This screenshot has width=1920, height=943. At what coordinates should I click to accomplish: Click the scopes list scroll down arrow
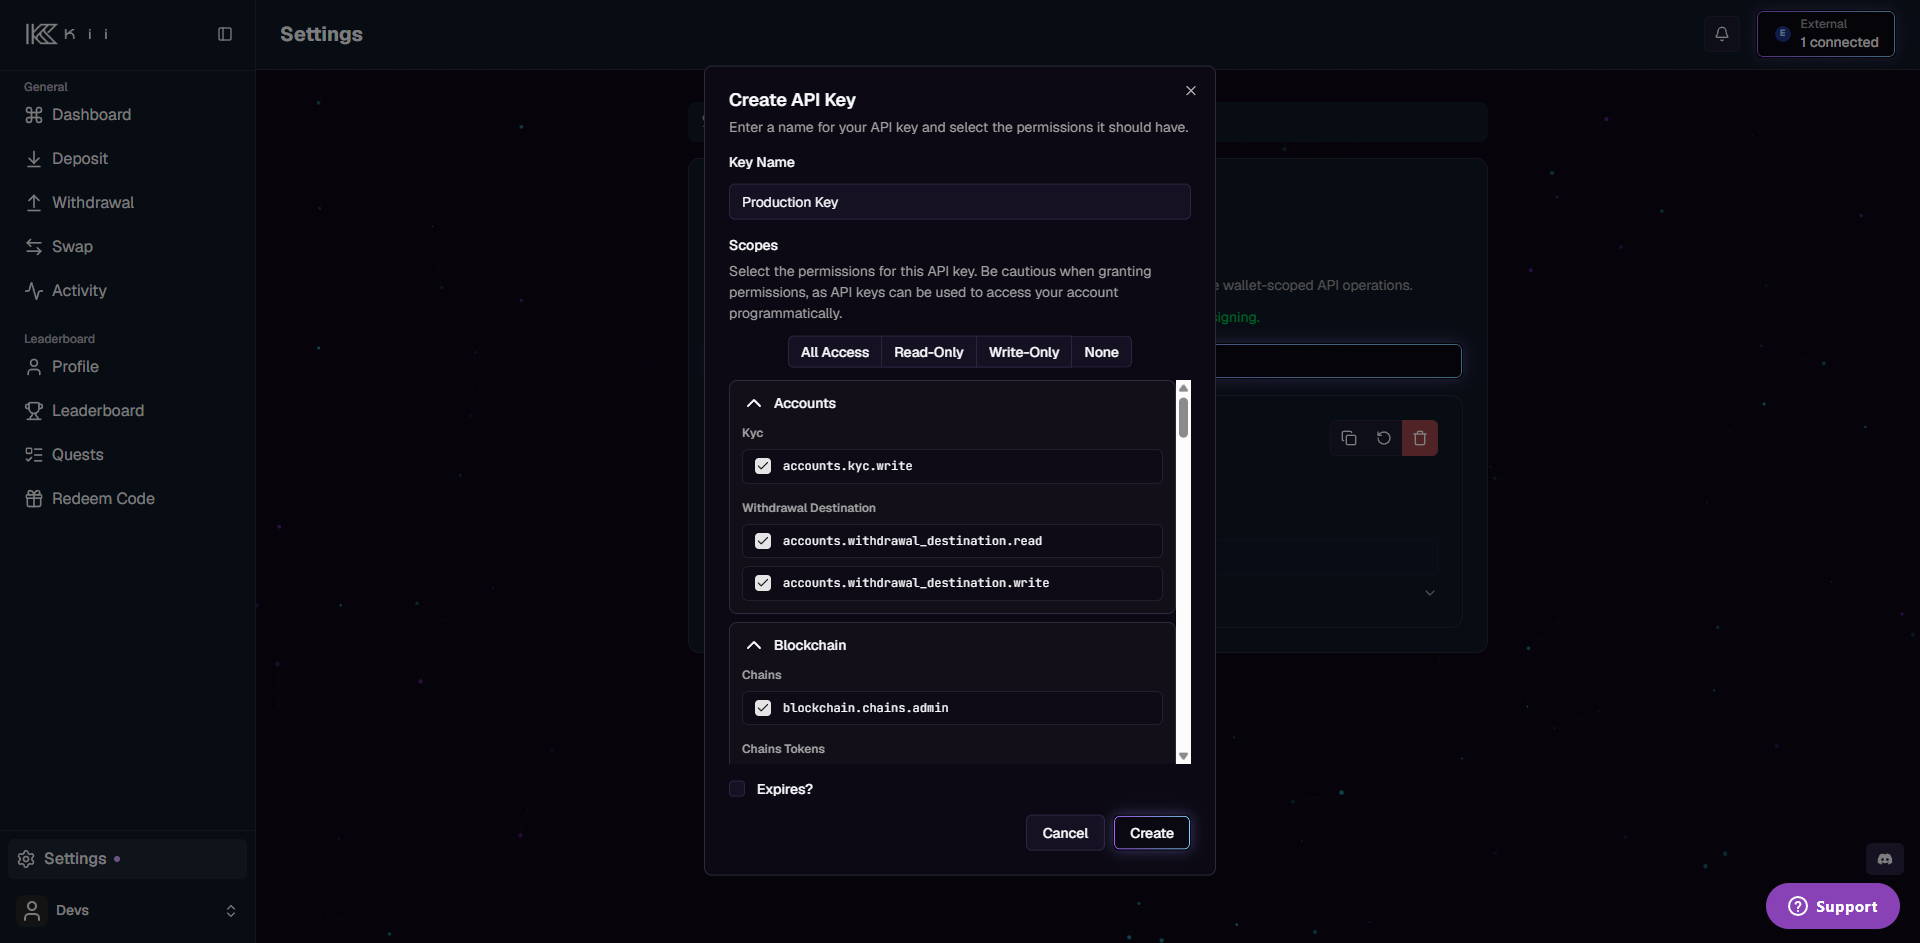pyautogui.click(x=1184, y=757)
